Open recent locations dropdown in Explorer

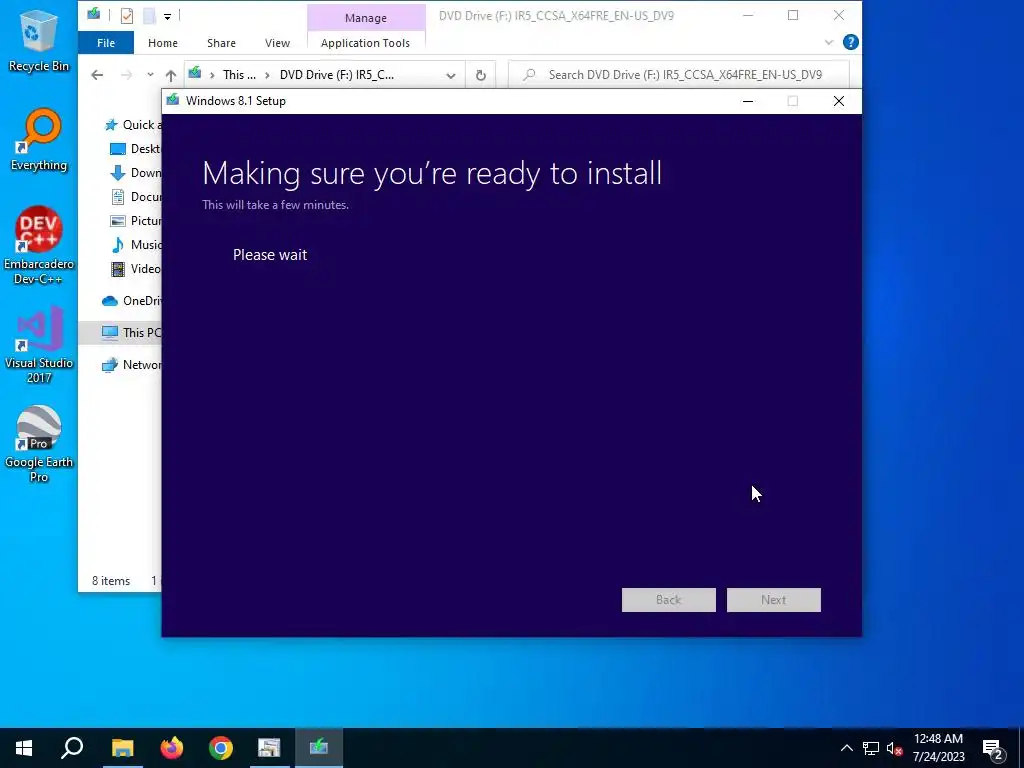coord(150,74)
